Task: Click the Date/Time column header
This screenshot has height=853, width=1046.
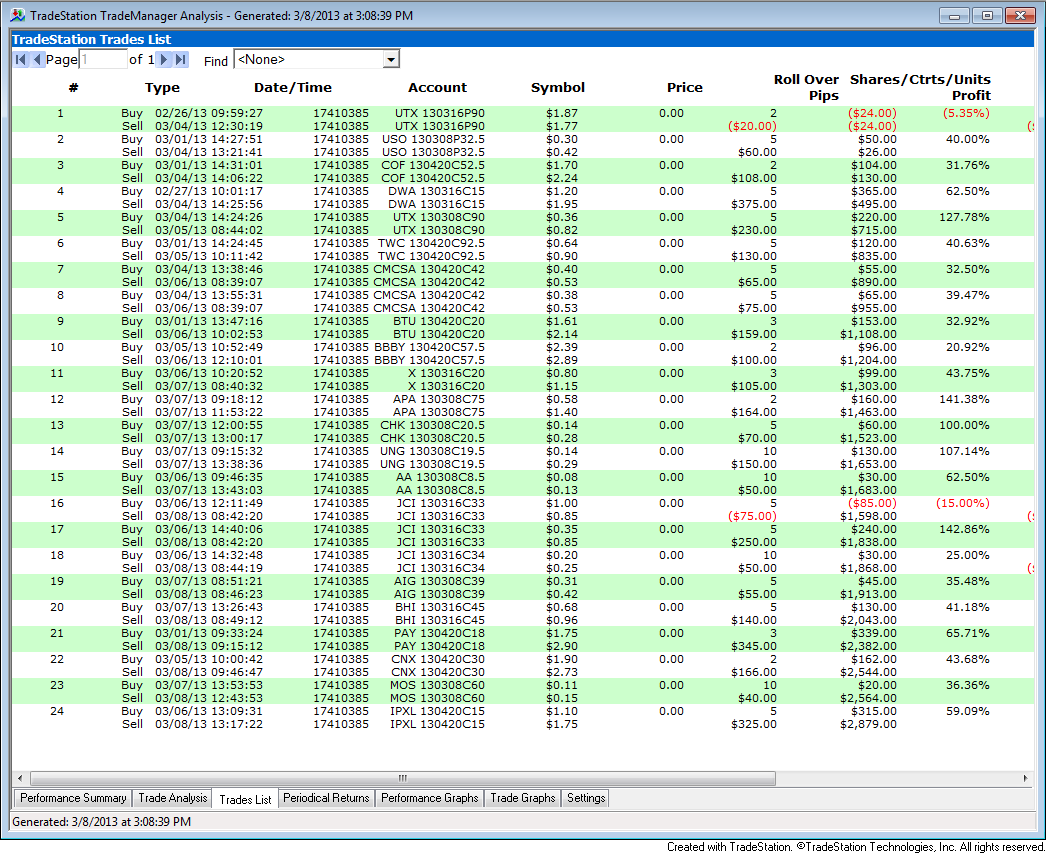Action: tap(292, 87)
